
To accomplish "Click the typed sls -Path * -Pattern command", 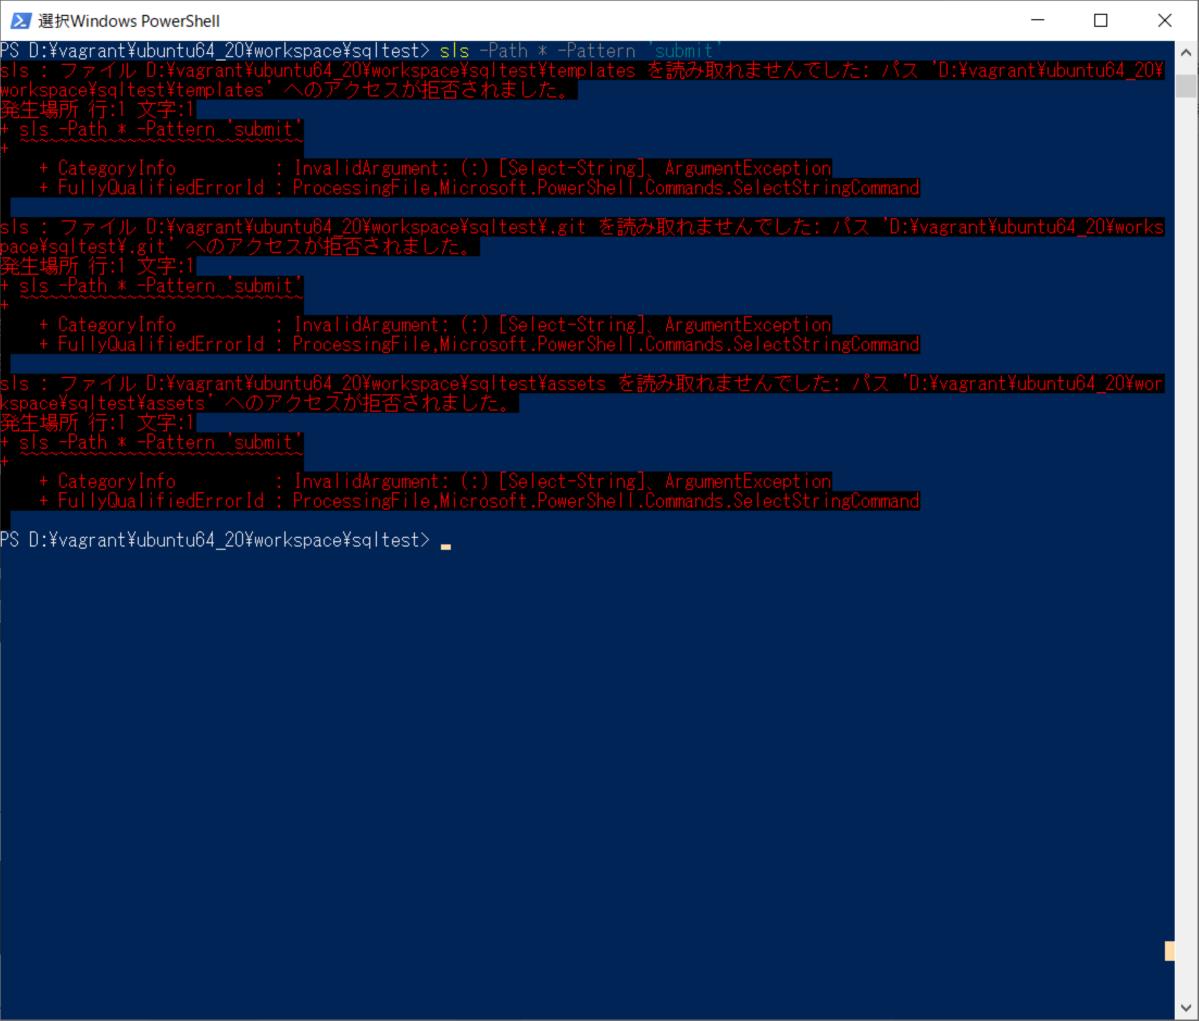I will pos(580,51).
